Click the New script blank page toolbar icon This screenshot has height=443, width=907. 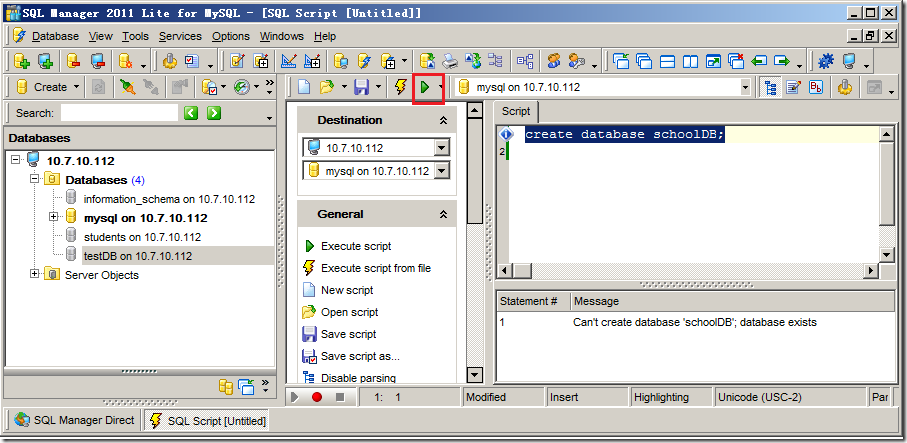pos(304,87)
